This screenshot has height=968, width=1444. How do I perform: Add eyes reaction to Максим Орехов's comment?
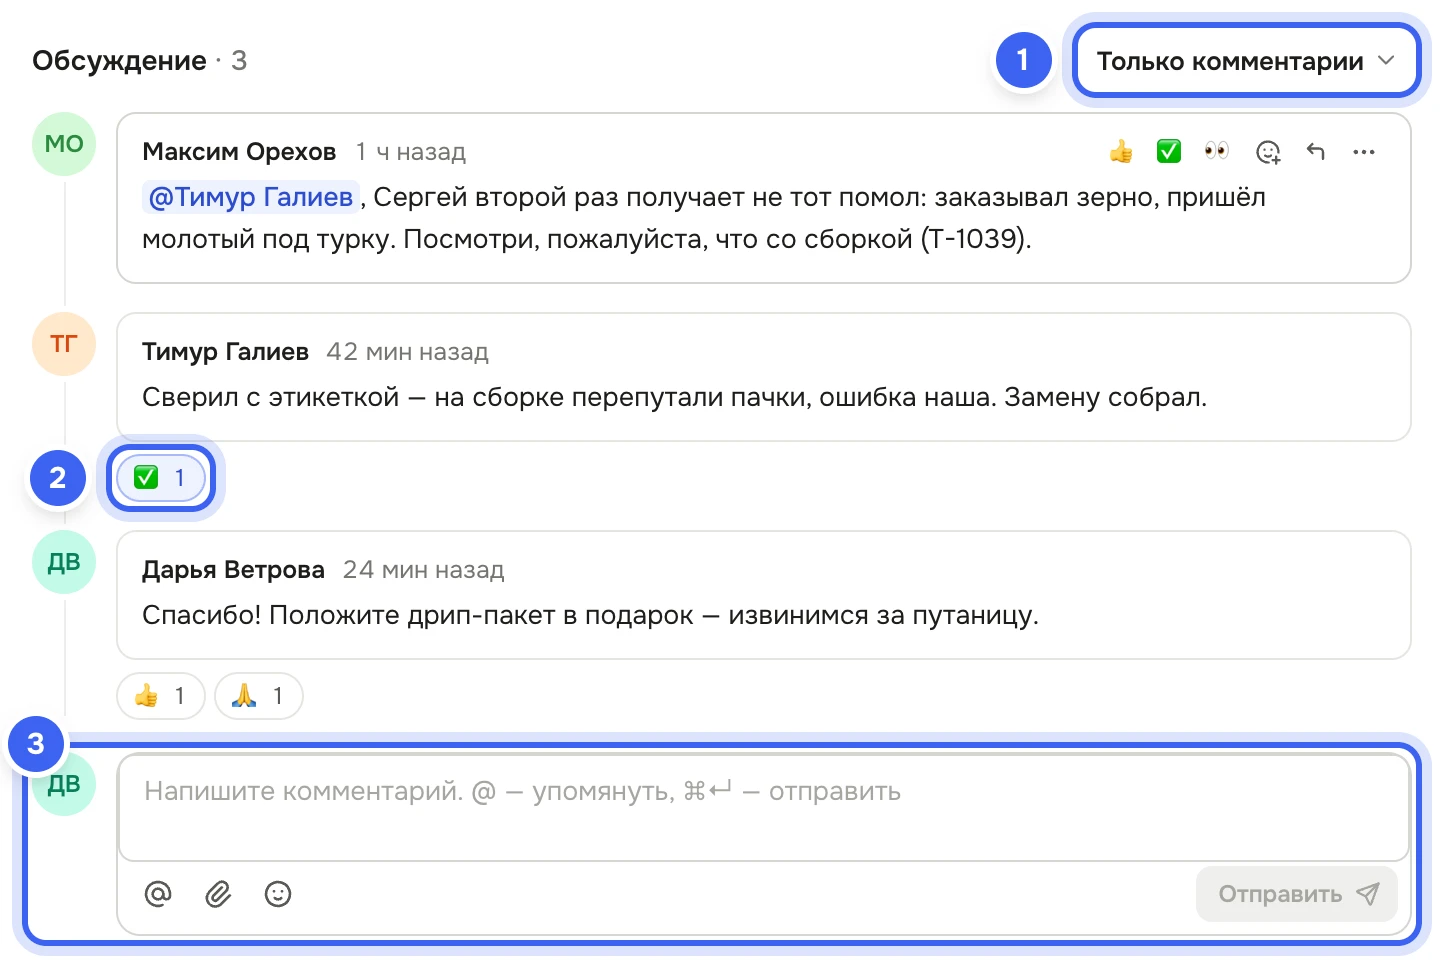point(1217,152)
